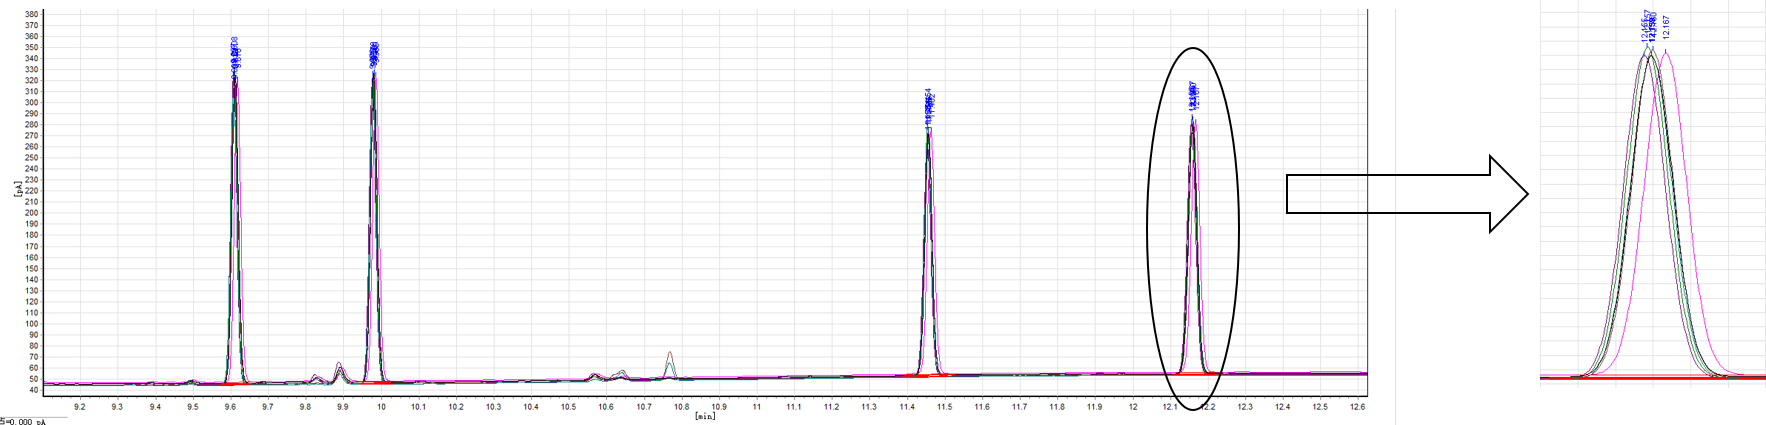Screen dimensions: 1766x425
Task: Click the small peak near 10.77 min
Action: click(670, 356)
